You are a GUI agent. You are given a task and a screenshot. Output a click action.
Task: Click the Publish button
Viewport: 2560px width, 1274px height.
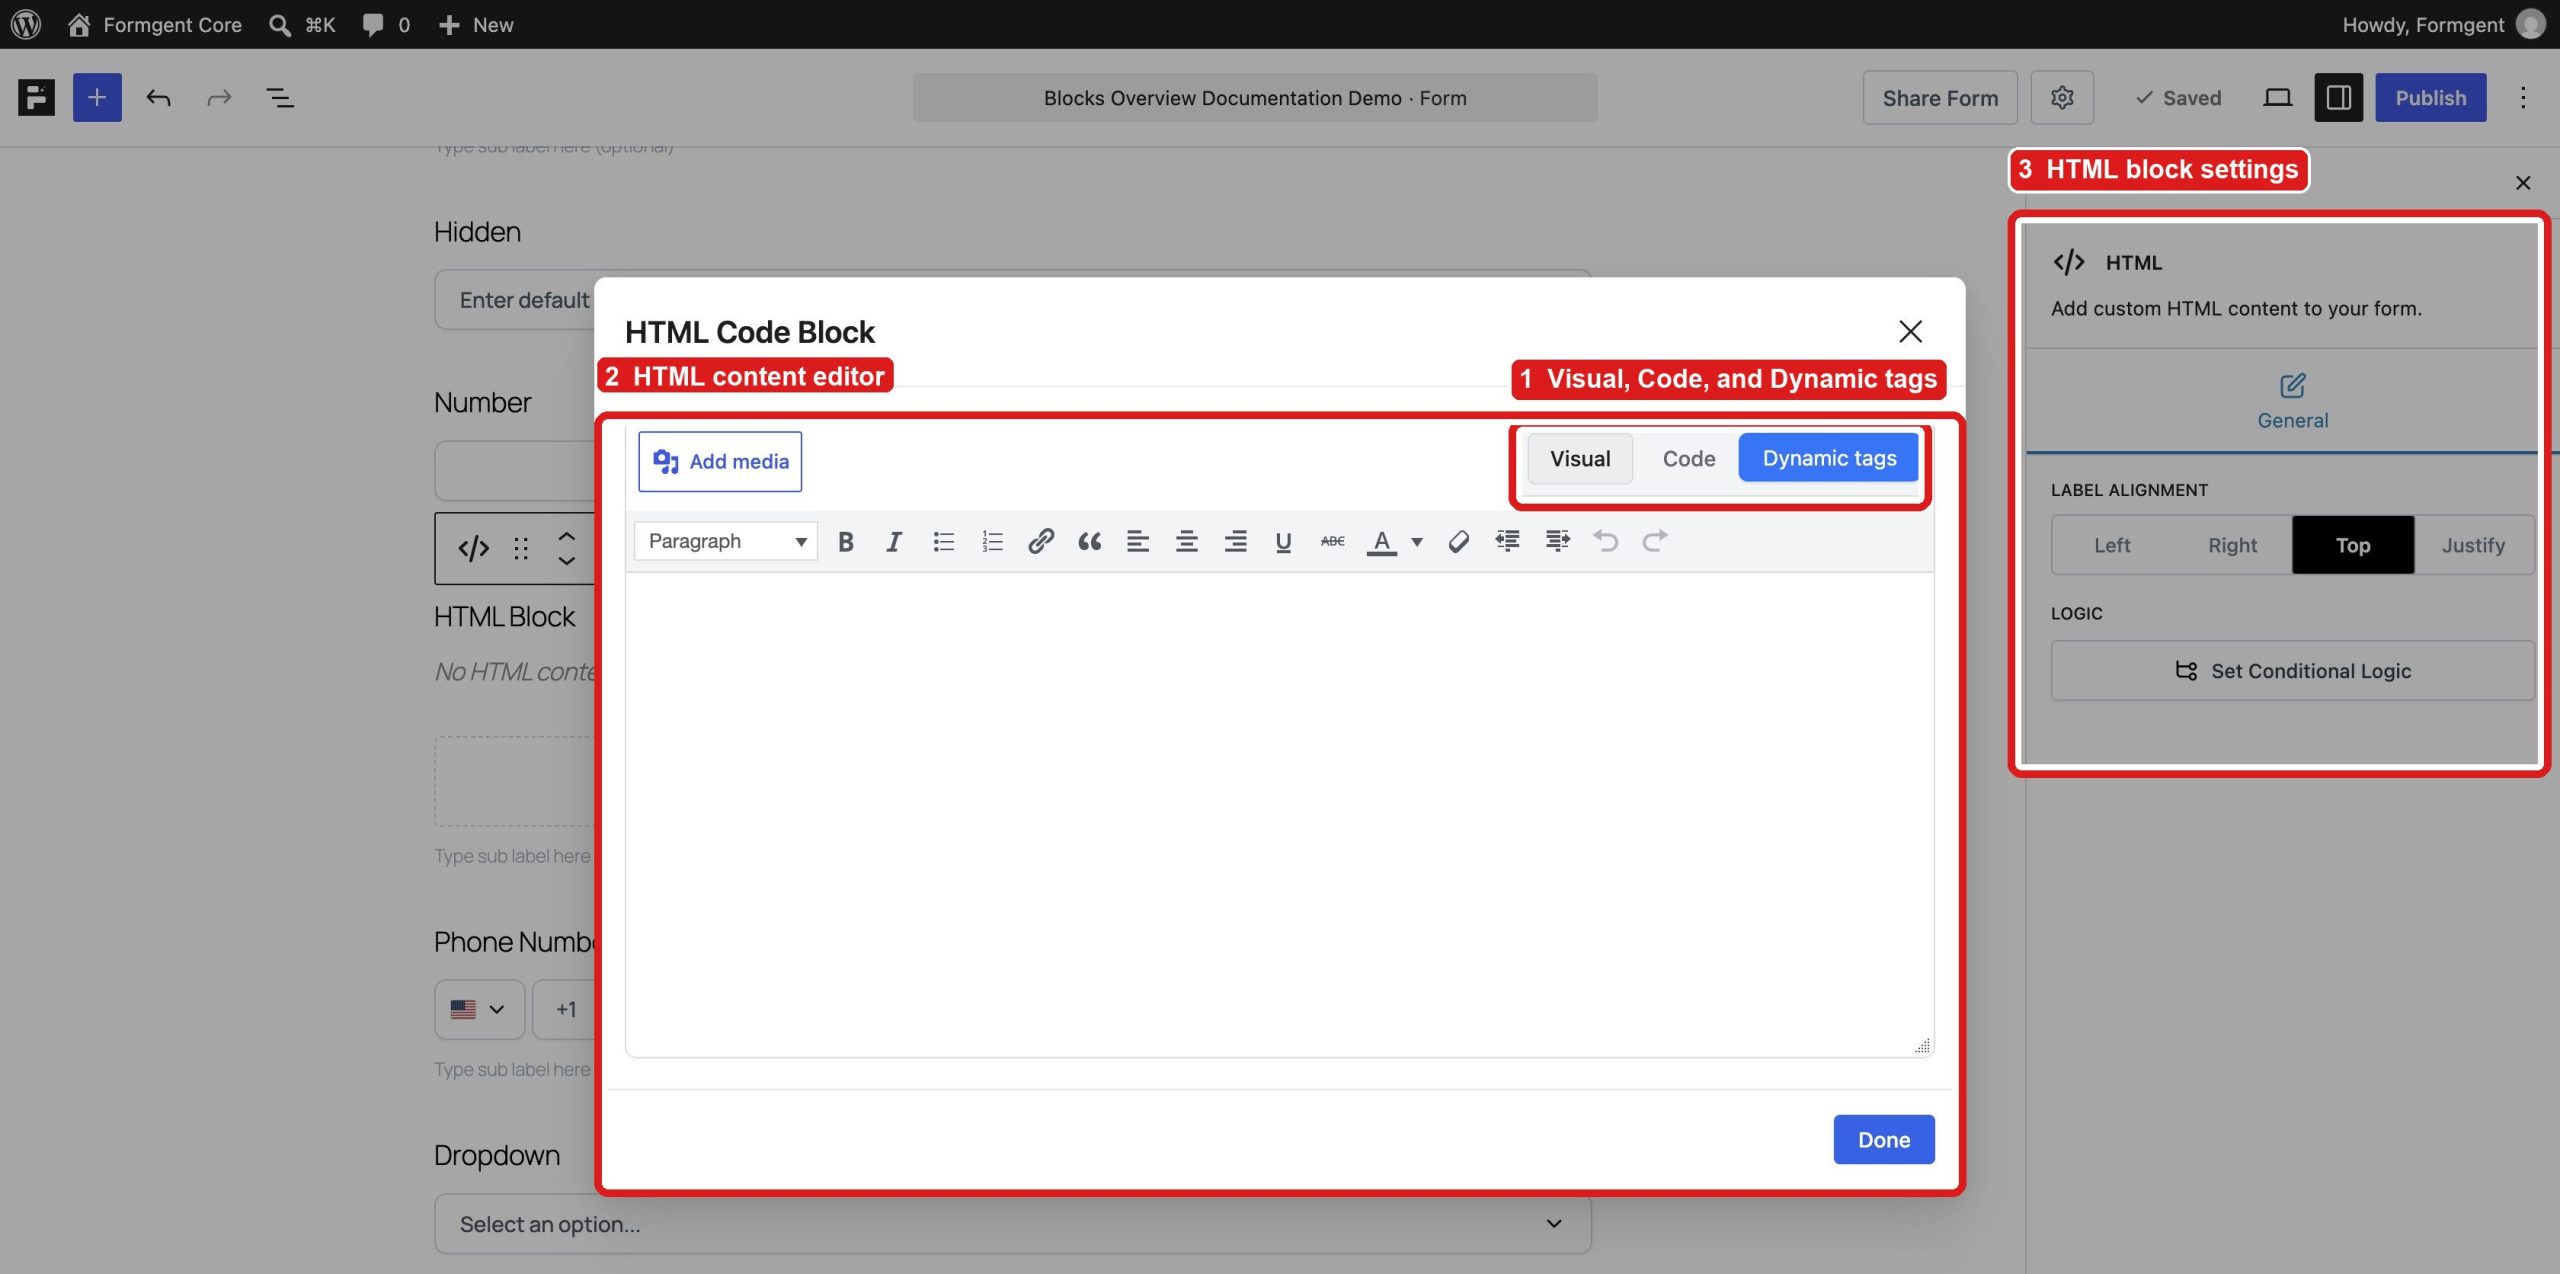(x=2430, y=97)
